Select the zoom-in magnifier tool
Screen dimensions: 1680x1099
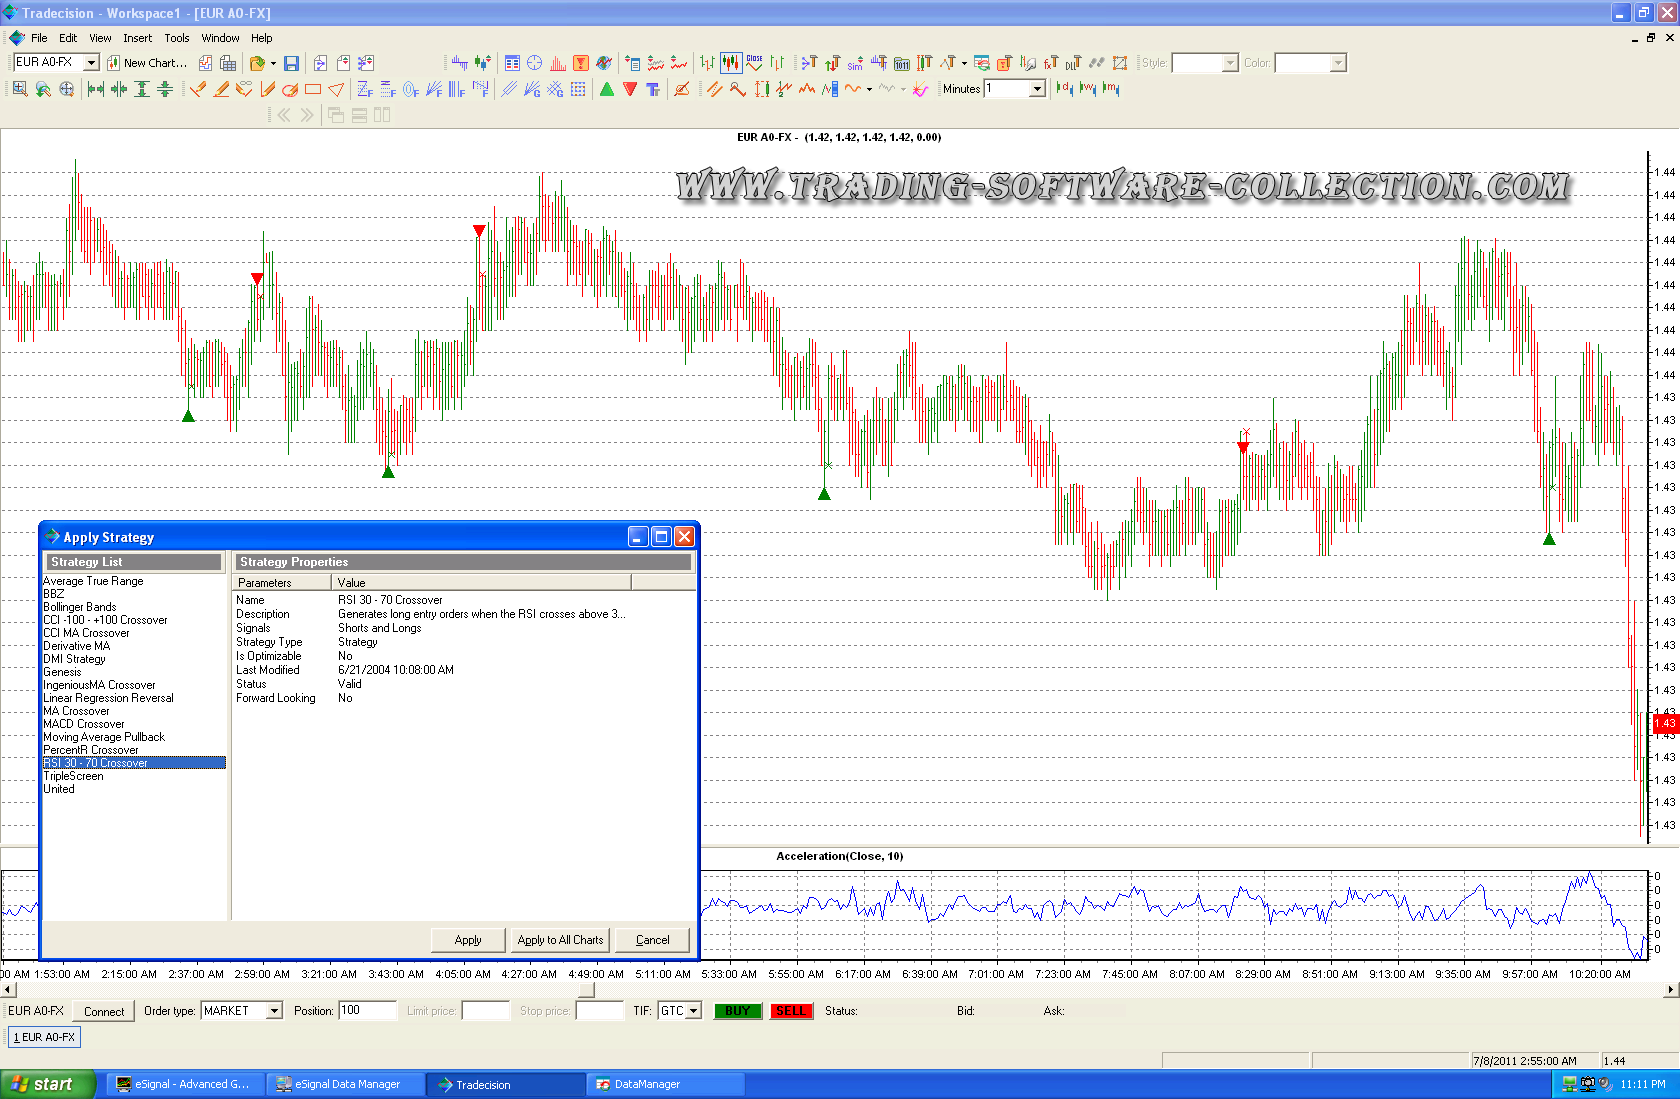click(20, 89)
